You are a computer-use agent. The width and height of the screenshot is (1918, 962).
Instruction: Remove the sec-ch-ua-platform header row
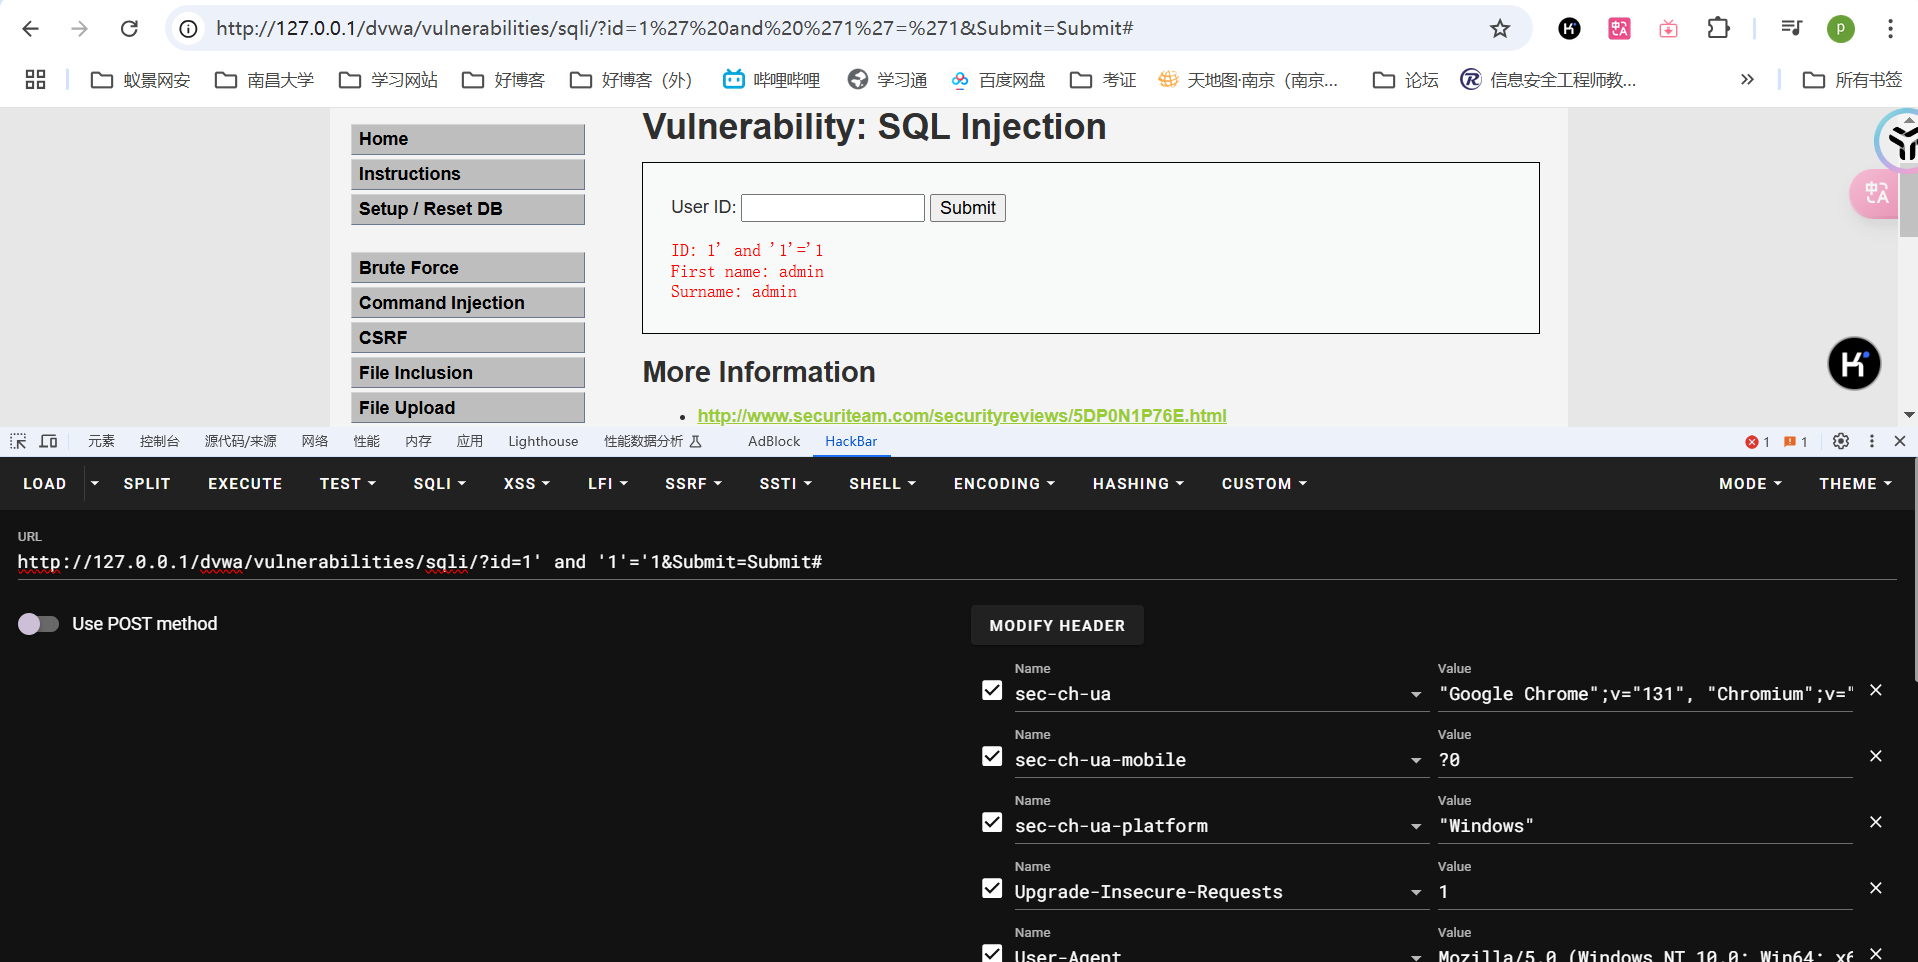click(x=1876, y=822)
